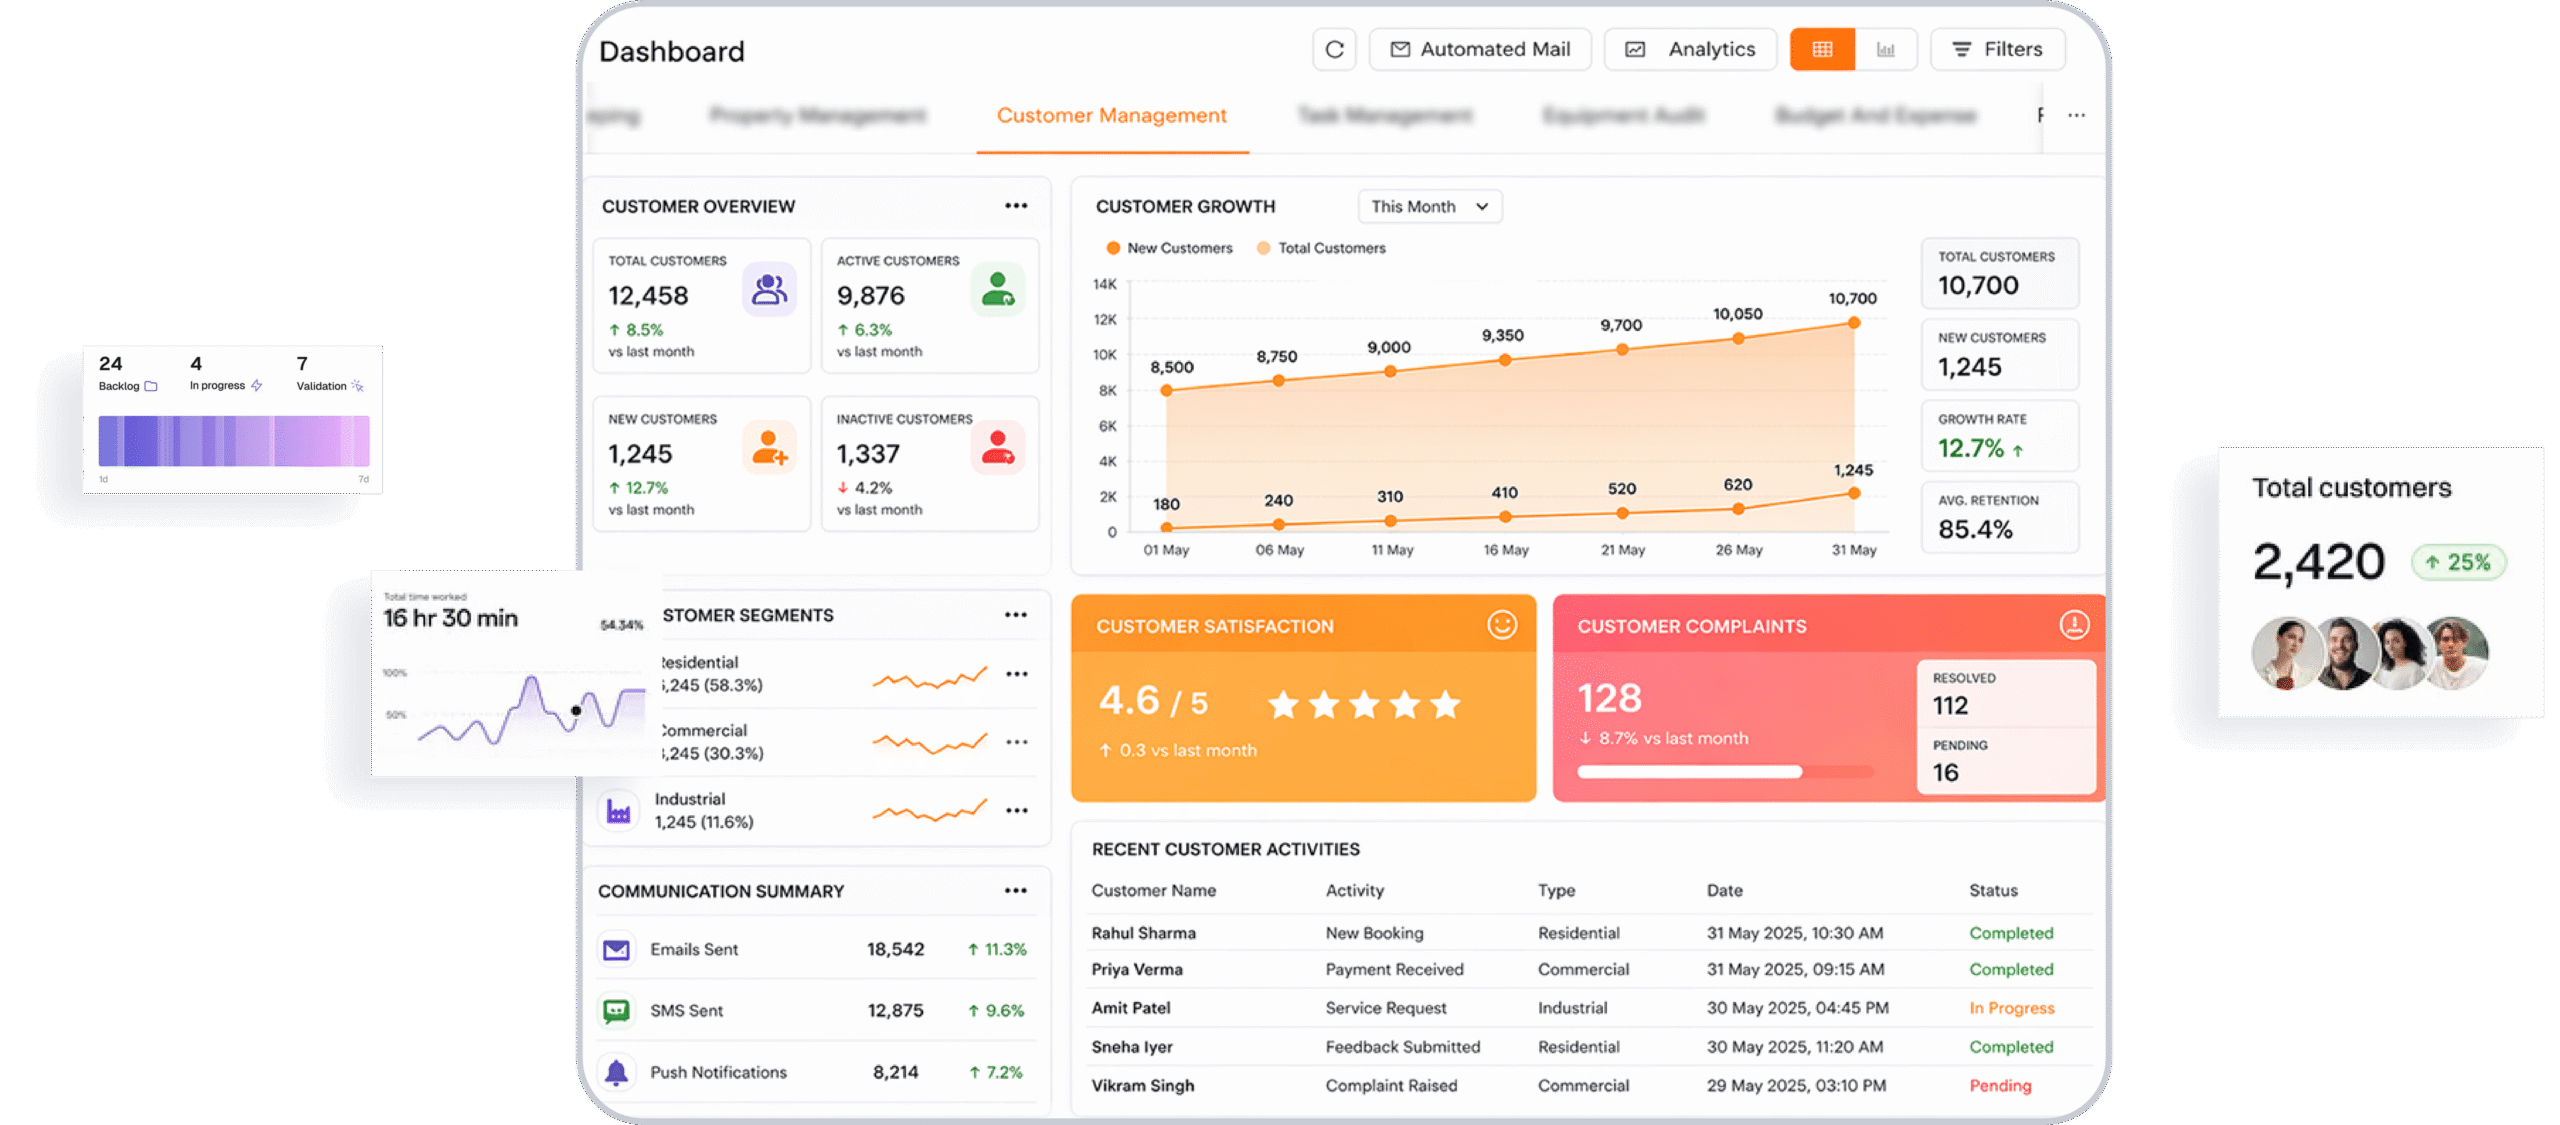
Task: Select the Equipment Audit tab
Action: pyautogui.click(x=1622, y=116)
